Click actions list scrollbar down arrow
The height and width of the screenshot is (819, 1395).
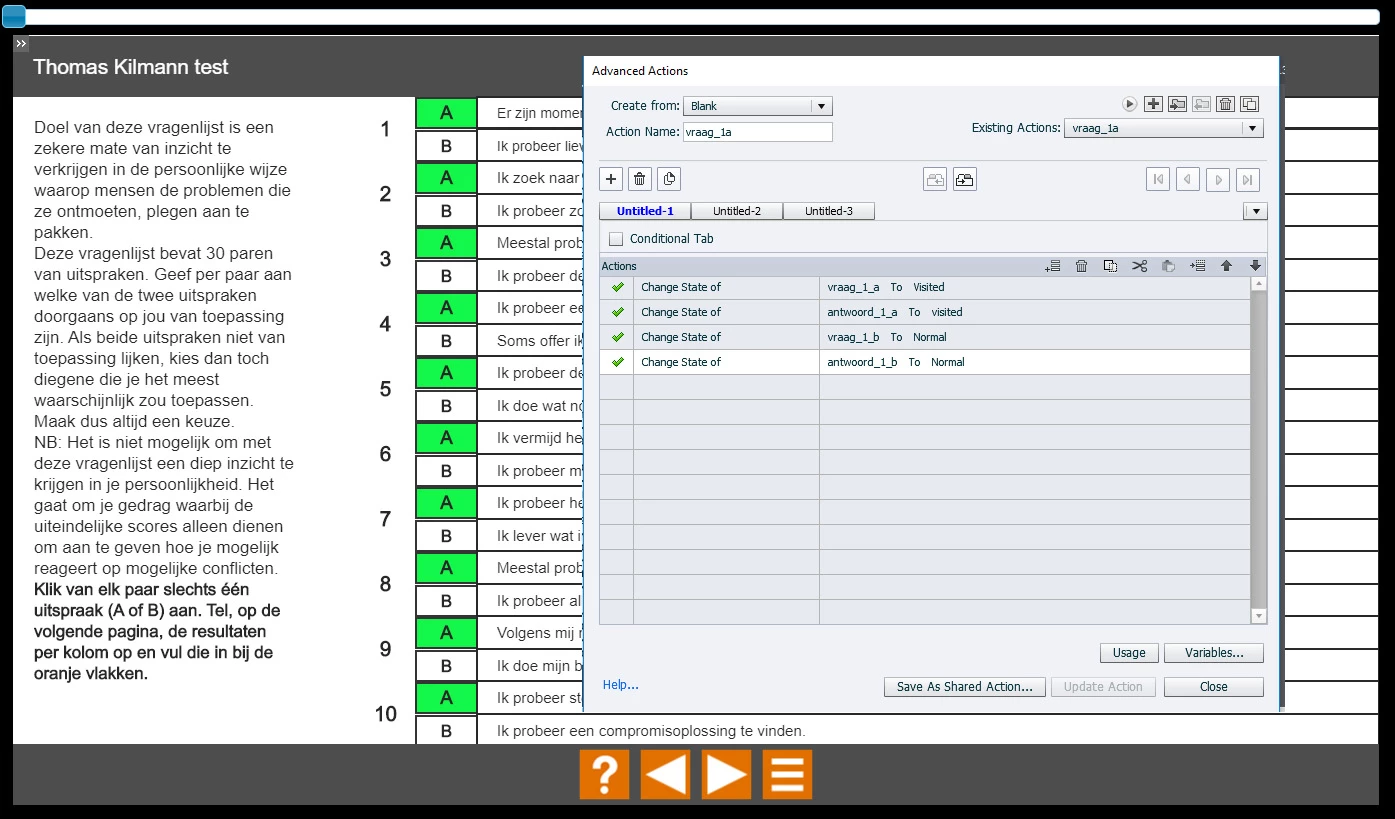click(x=1259, y=617)
